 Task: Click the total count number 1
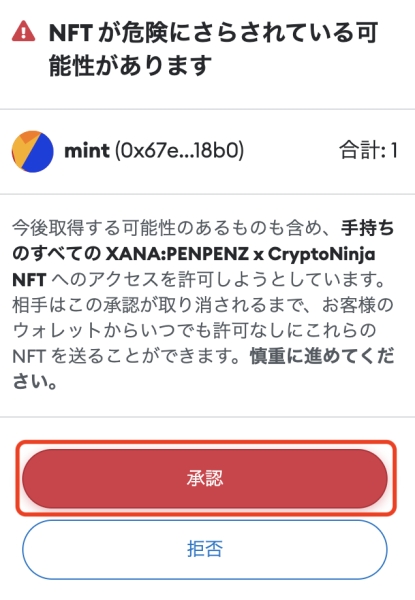pyautogui.click(x=394, y=150)
